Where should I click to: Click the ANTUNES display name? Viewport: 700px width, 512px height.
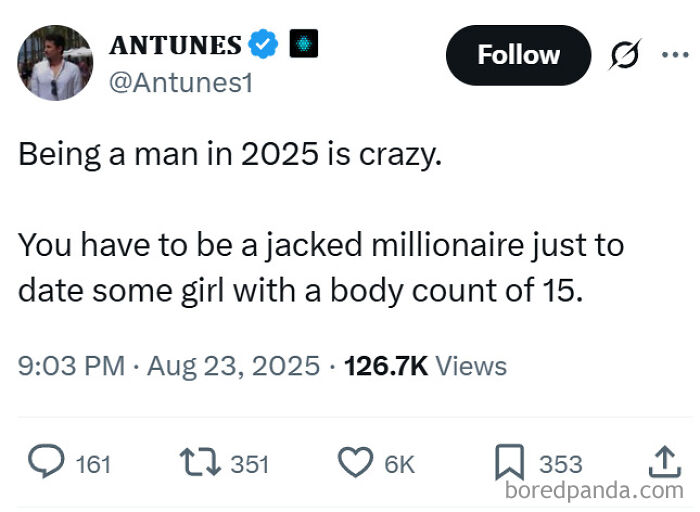(x=175, y=45)
